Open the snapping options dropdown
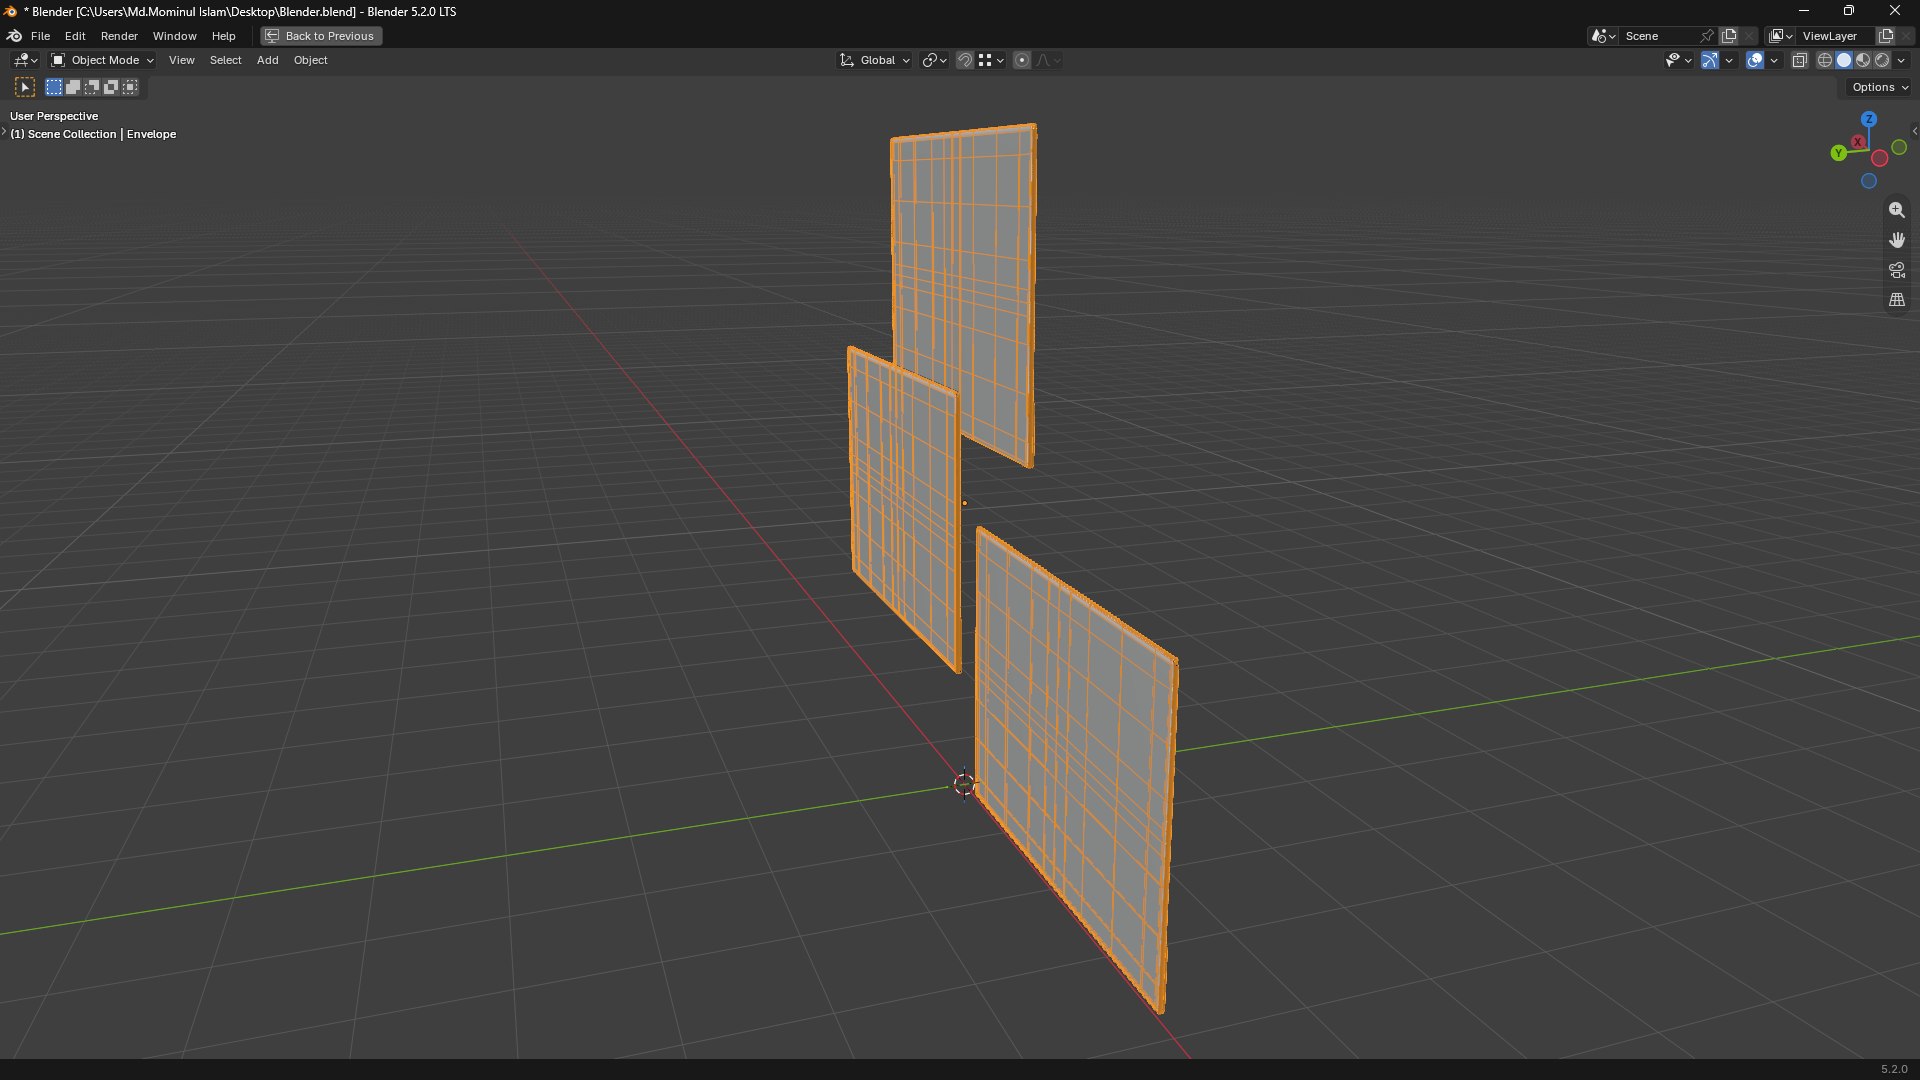 coord(991,60)
